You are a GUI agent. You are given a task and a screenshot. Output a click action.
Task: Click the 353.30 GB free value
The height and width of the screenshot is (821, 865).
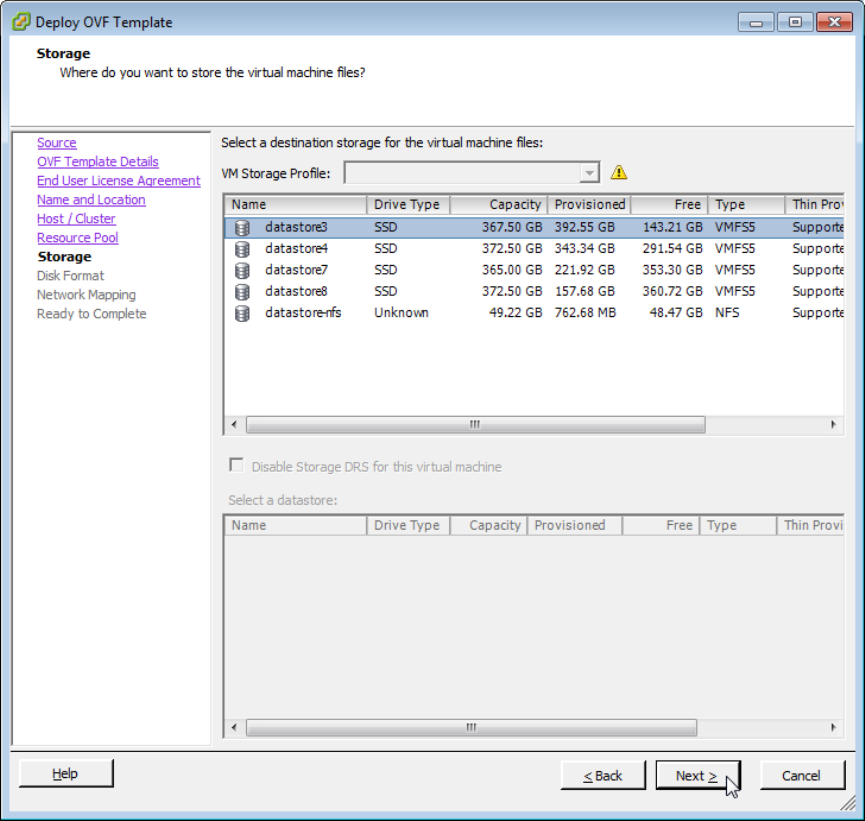pos(672,270)
